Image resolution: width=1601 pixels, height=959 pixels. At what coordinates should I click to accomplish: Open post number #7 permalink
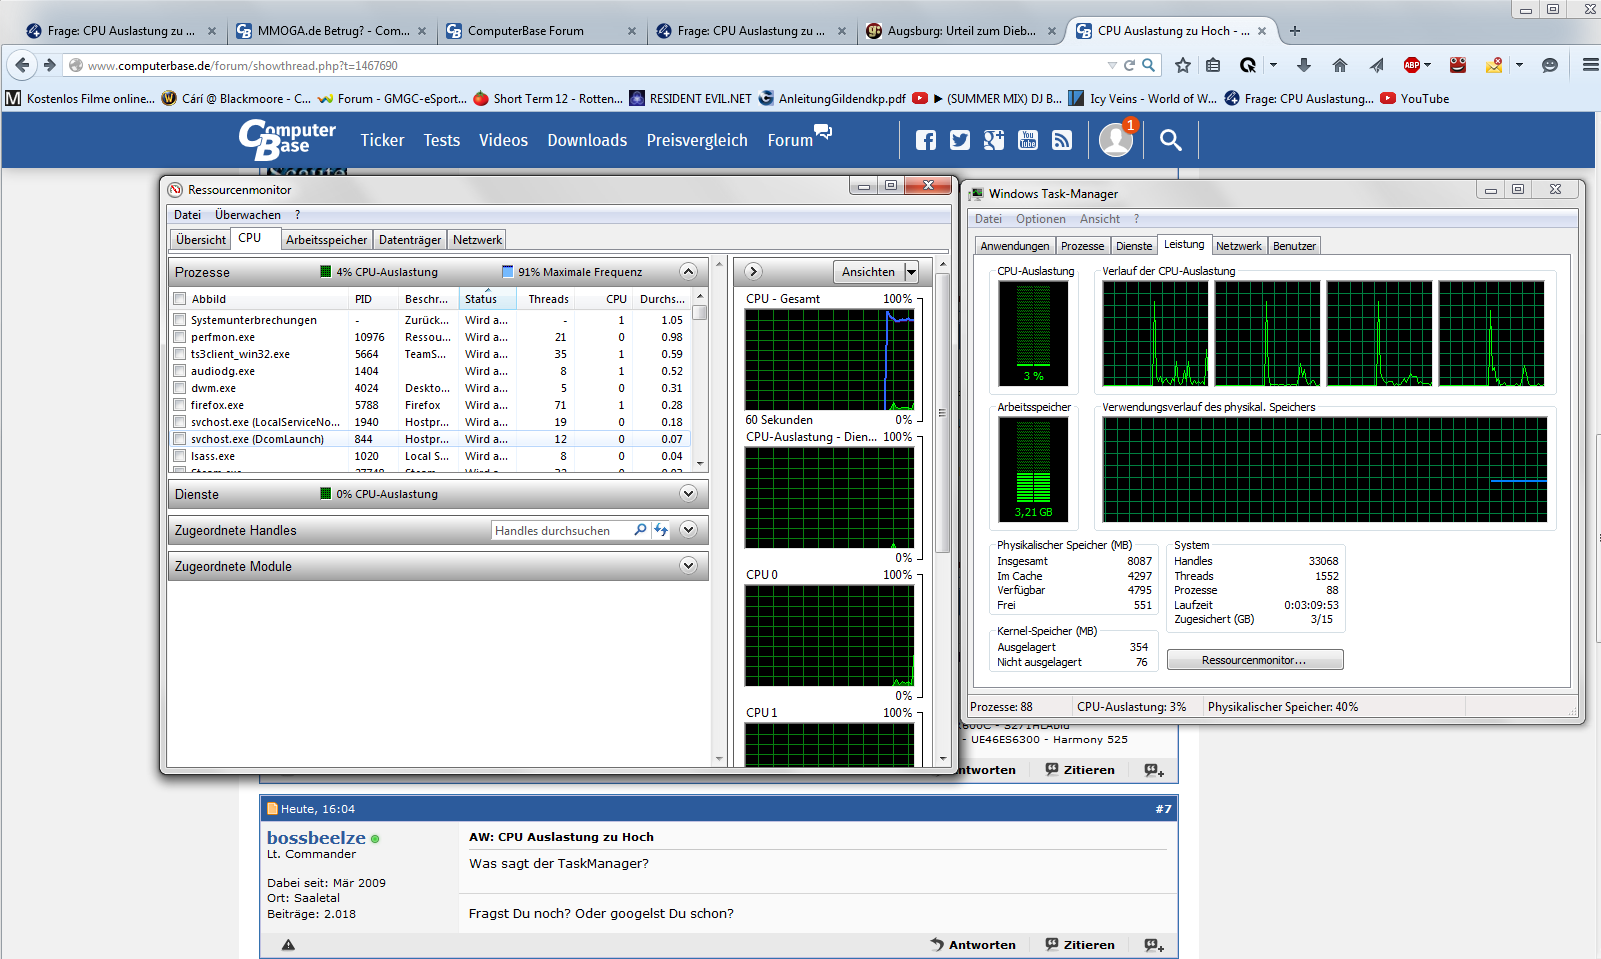coord(1163,809)
